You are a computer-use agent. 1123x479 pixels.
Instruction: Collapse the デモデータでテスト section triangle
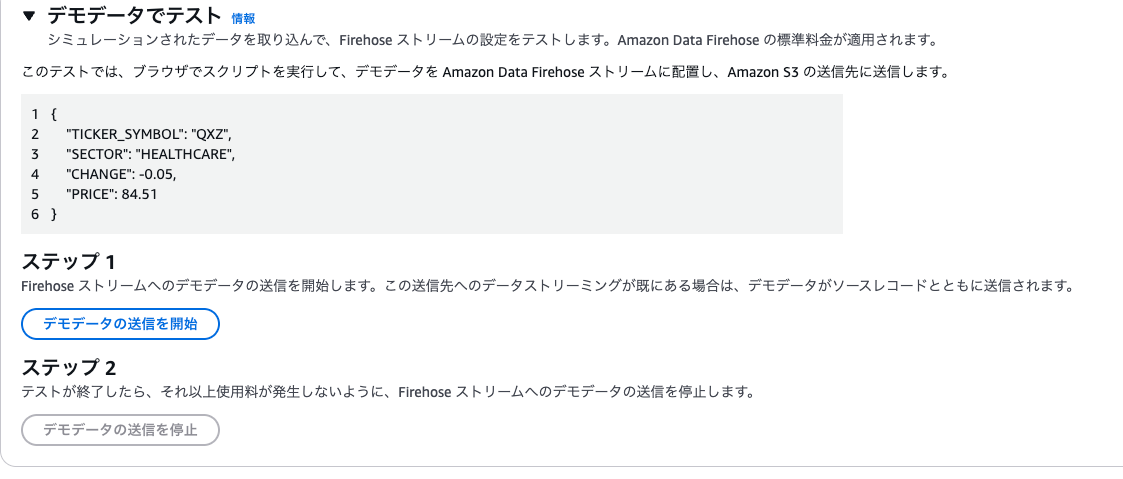click(29, 16)
